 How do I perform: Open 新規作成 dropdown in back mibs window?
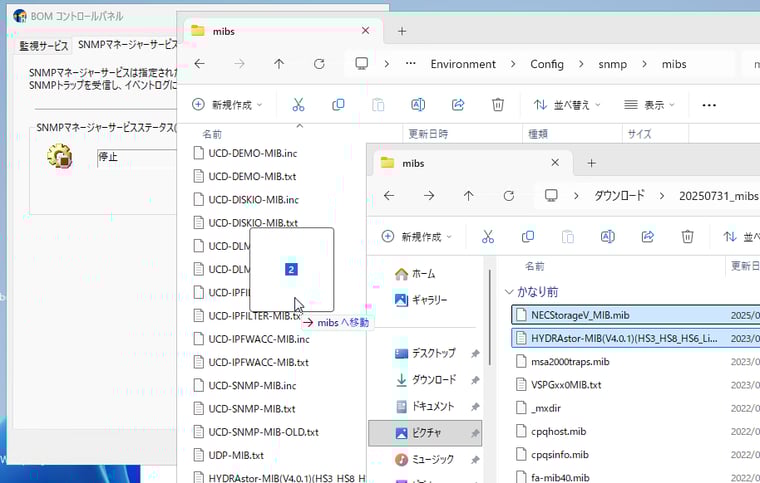coord(227,105)
